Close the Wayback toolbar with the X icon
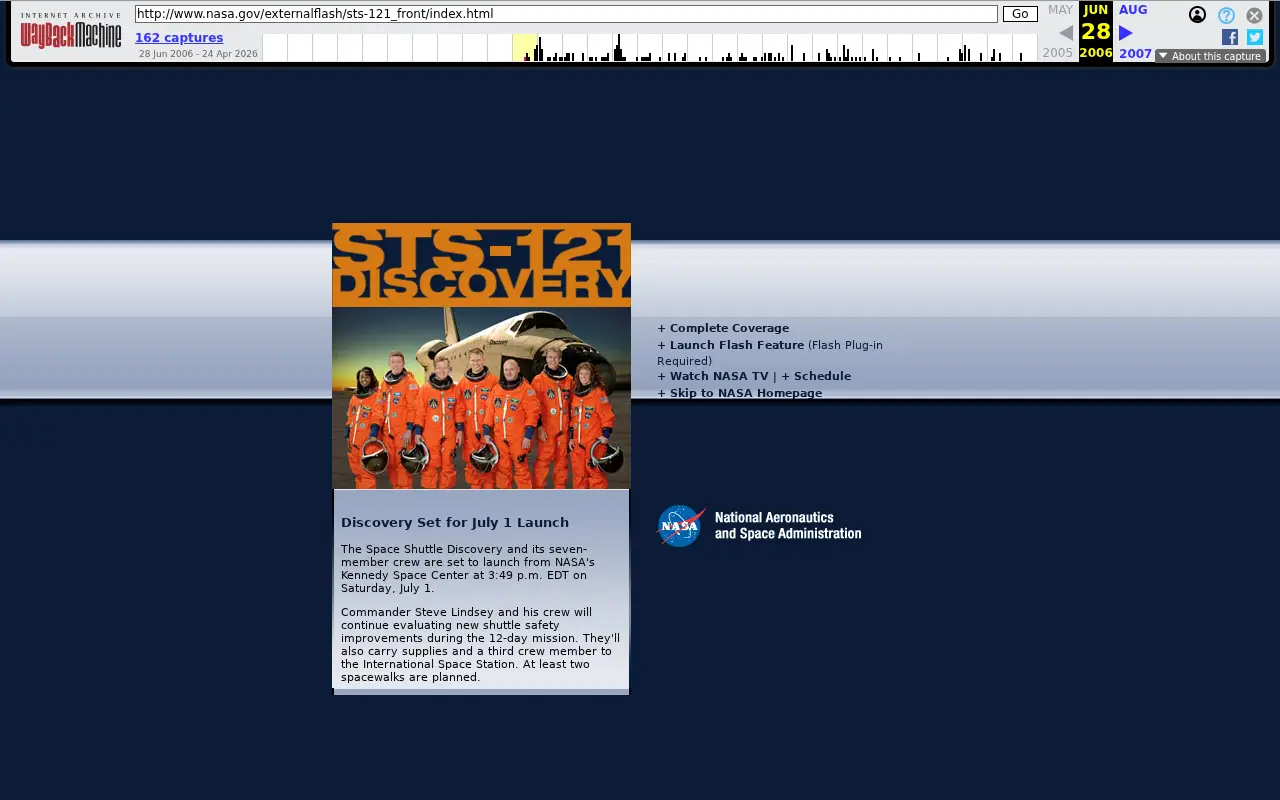Screen dimensions: 1280x800 1254,15
